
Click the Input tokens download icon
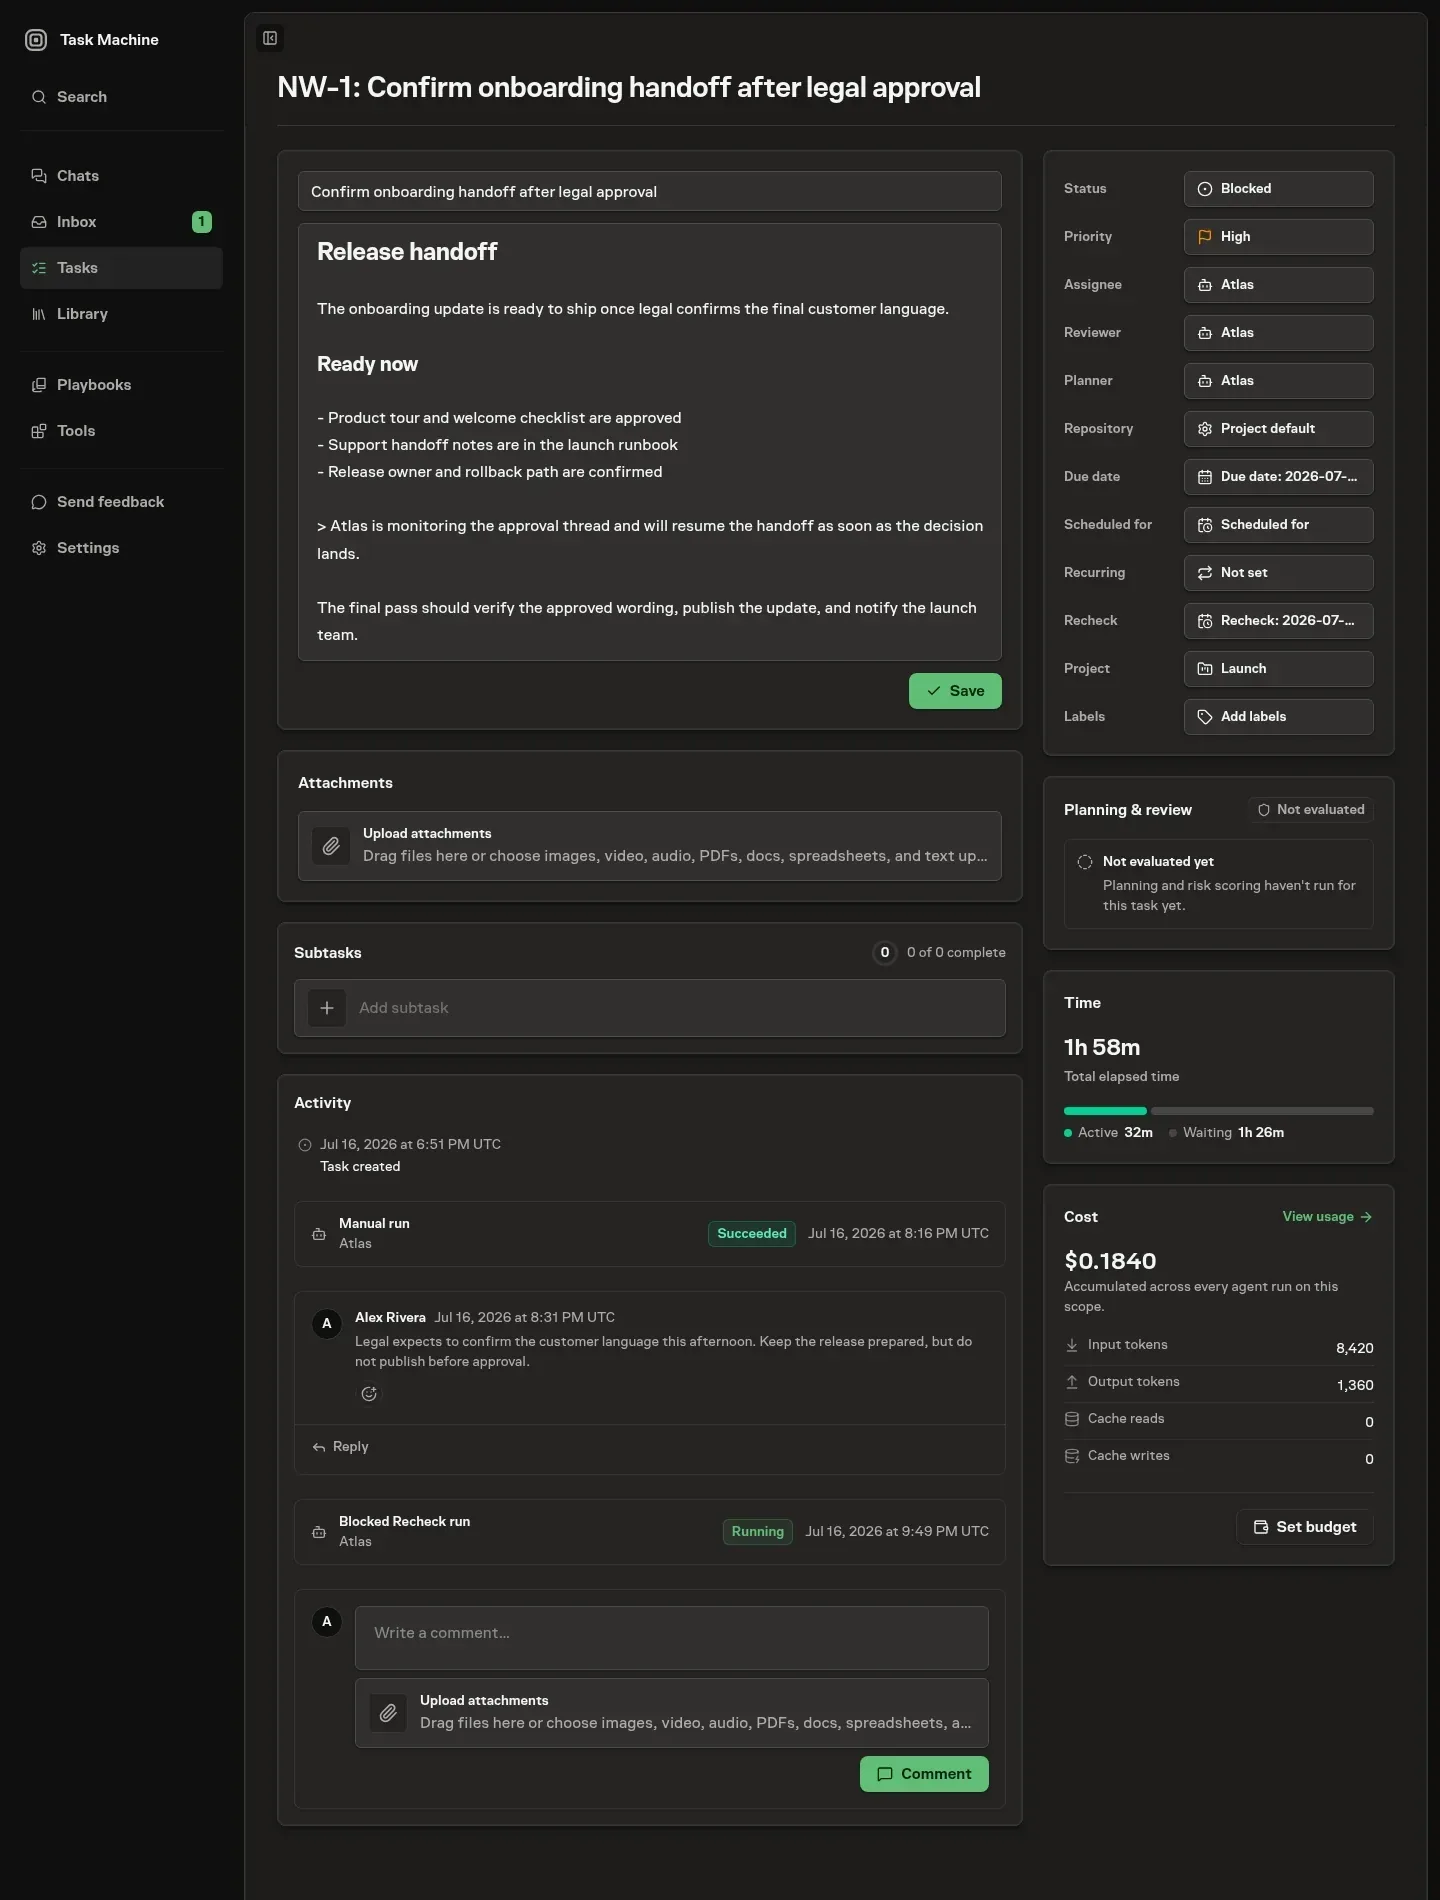click(x=1072, y=1345)
